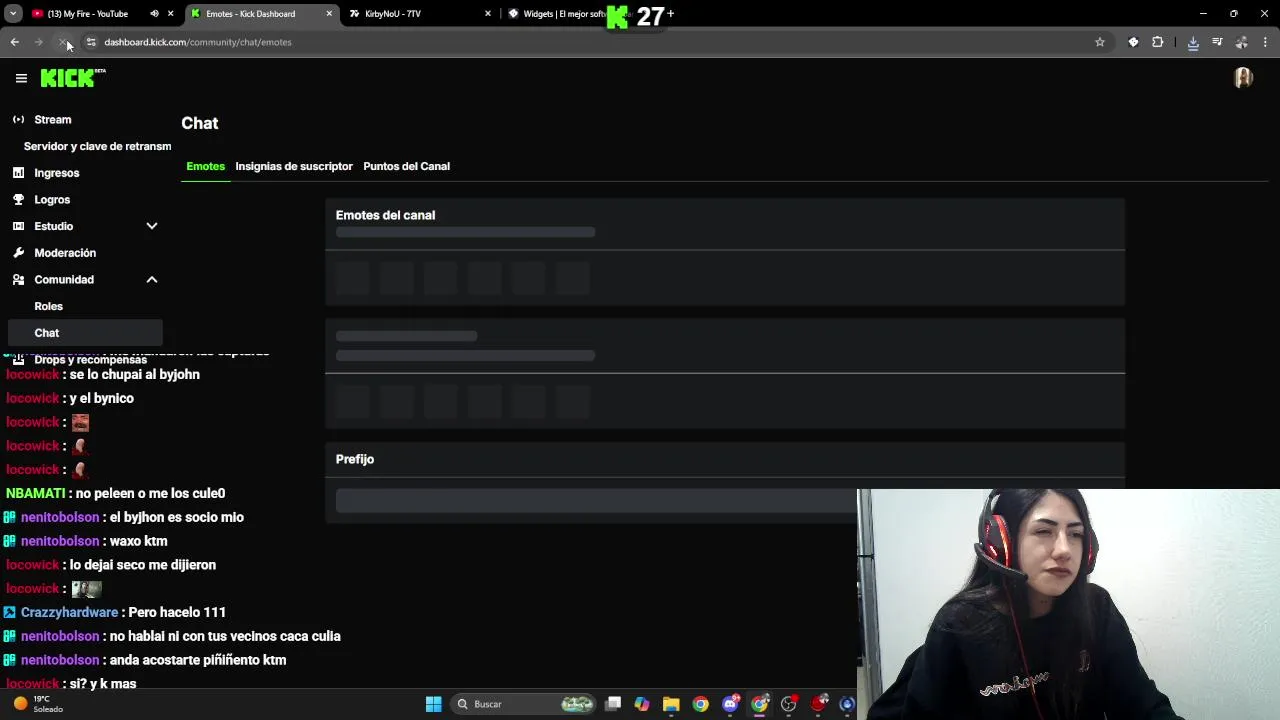Open the pinned tag-shaped extension

[1133, 42]
